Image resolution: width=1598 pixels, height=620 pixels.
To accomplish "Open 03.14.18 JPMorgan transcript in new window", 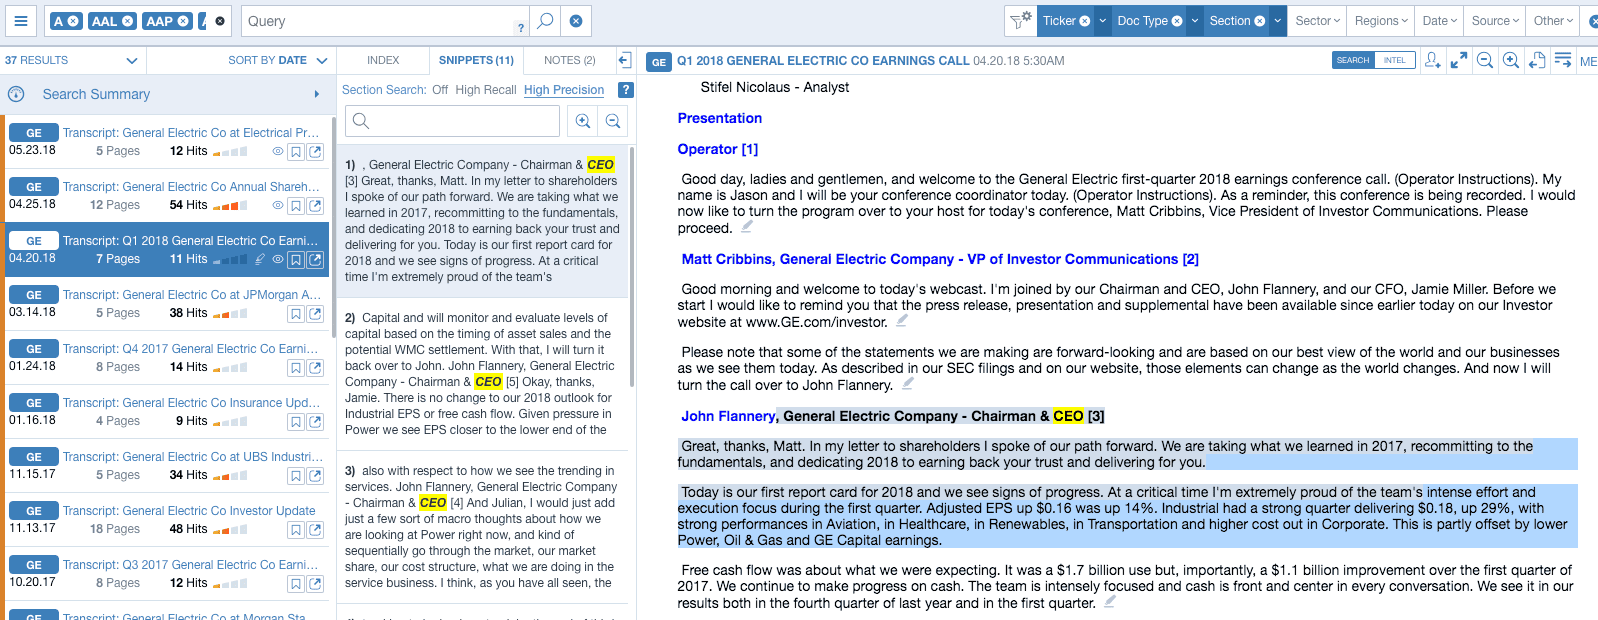I will (x=315, y=314).
